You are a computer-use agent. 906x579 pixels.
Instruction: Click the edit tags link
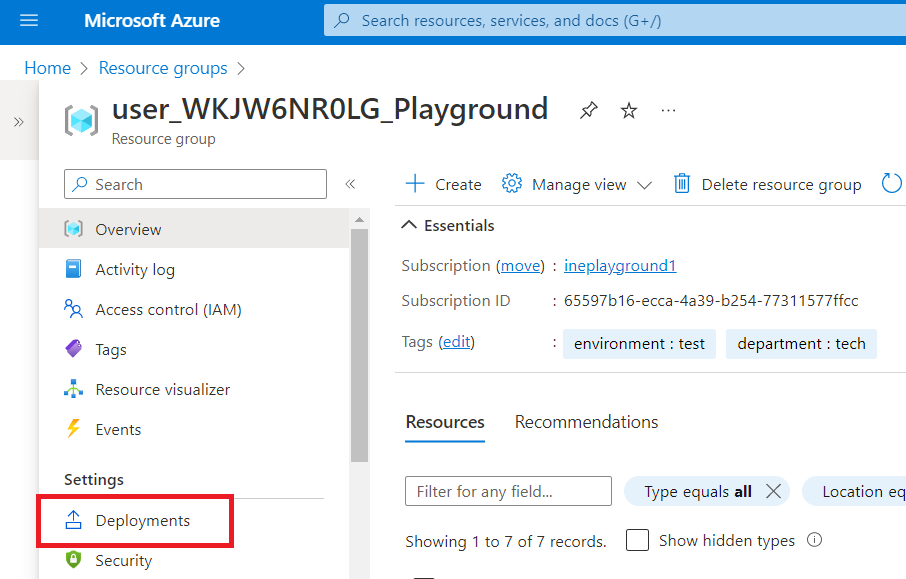457,342
